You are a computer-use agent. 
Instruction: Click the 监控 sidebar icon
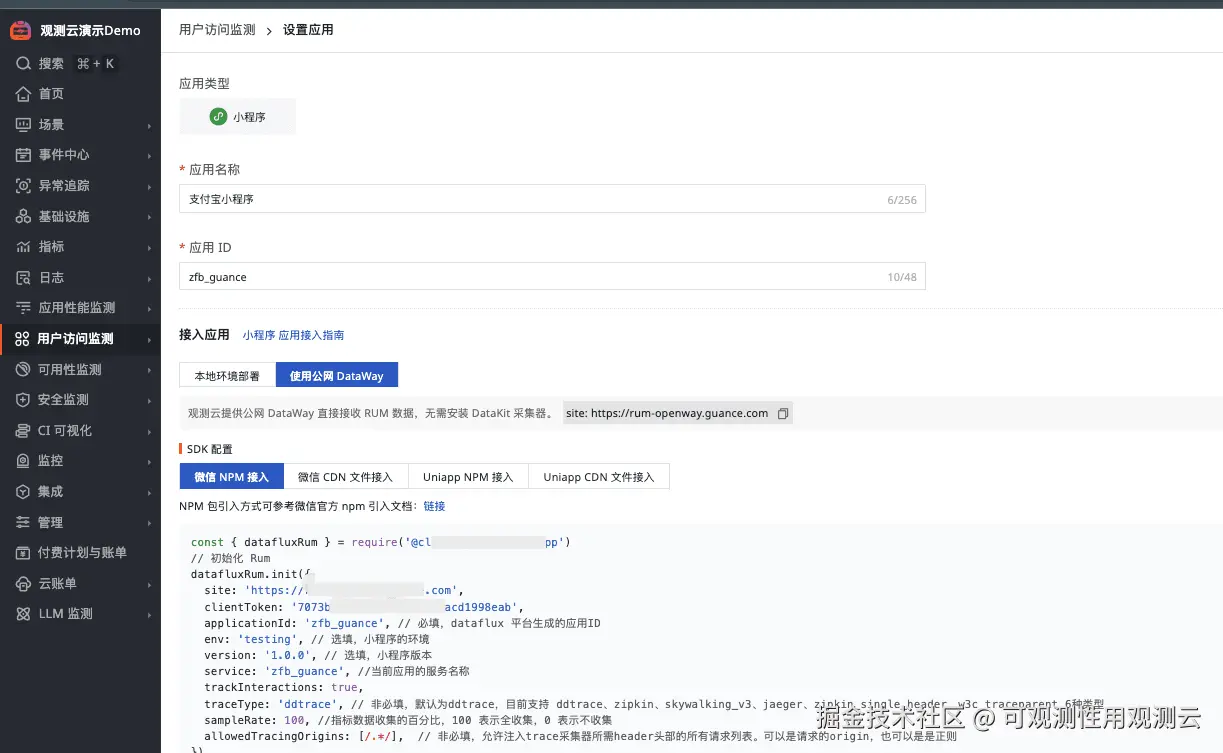(23, 461)
